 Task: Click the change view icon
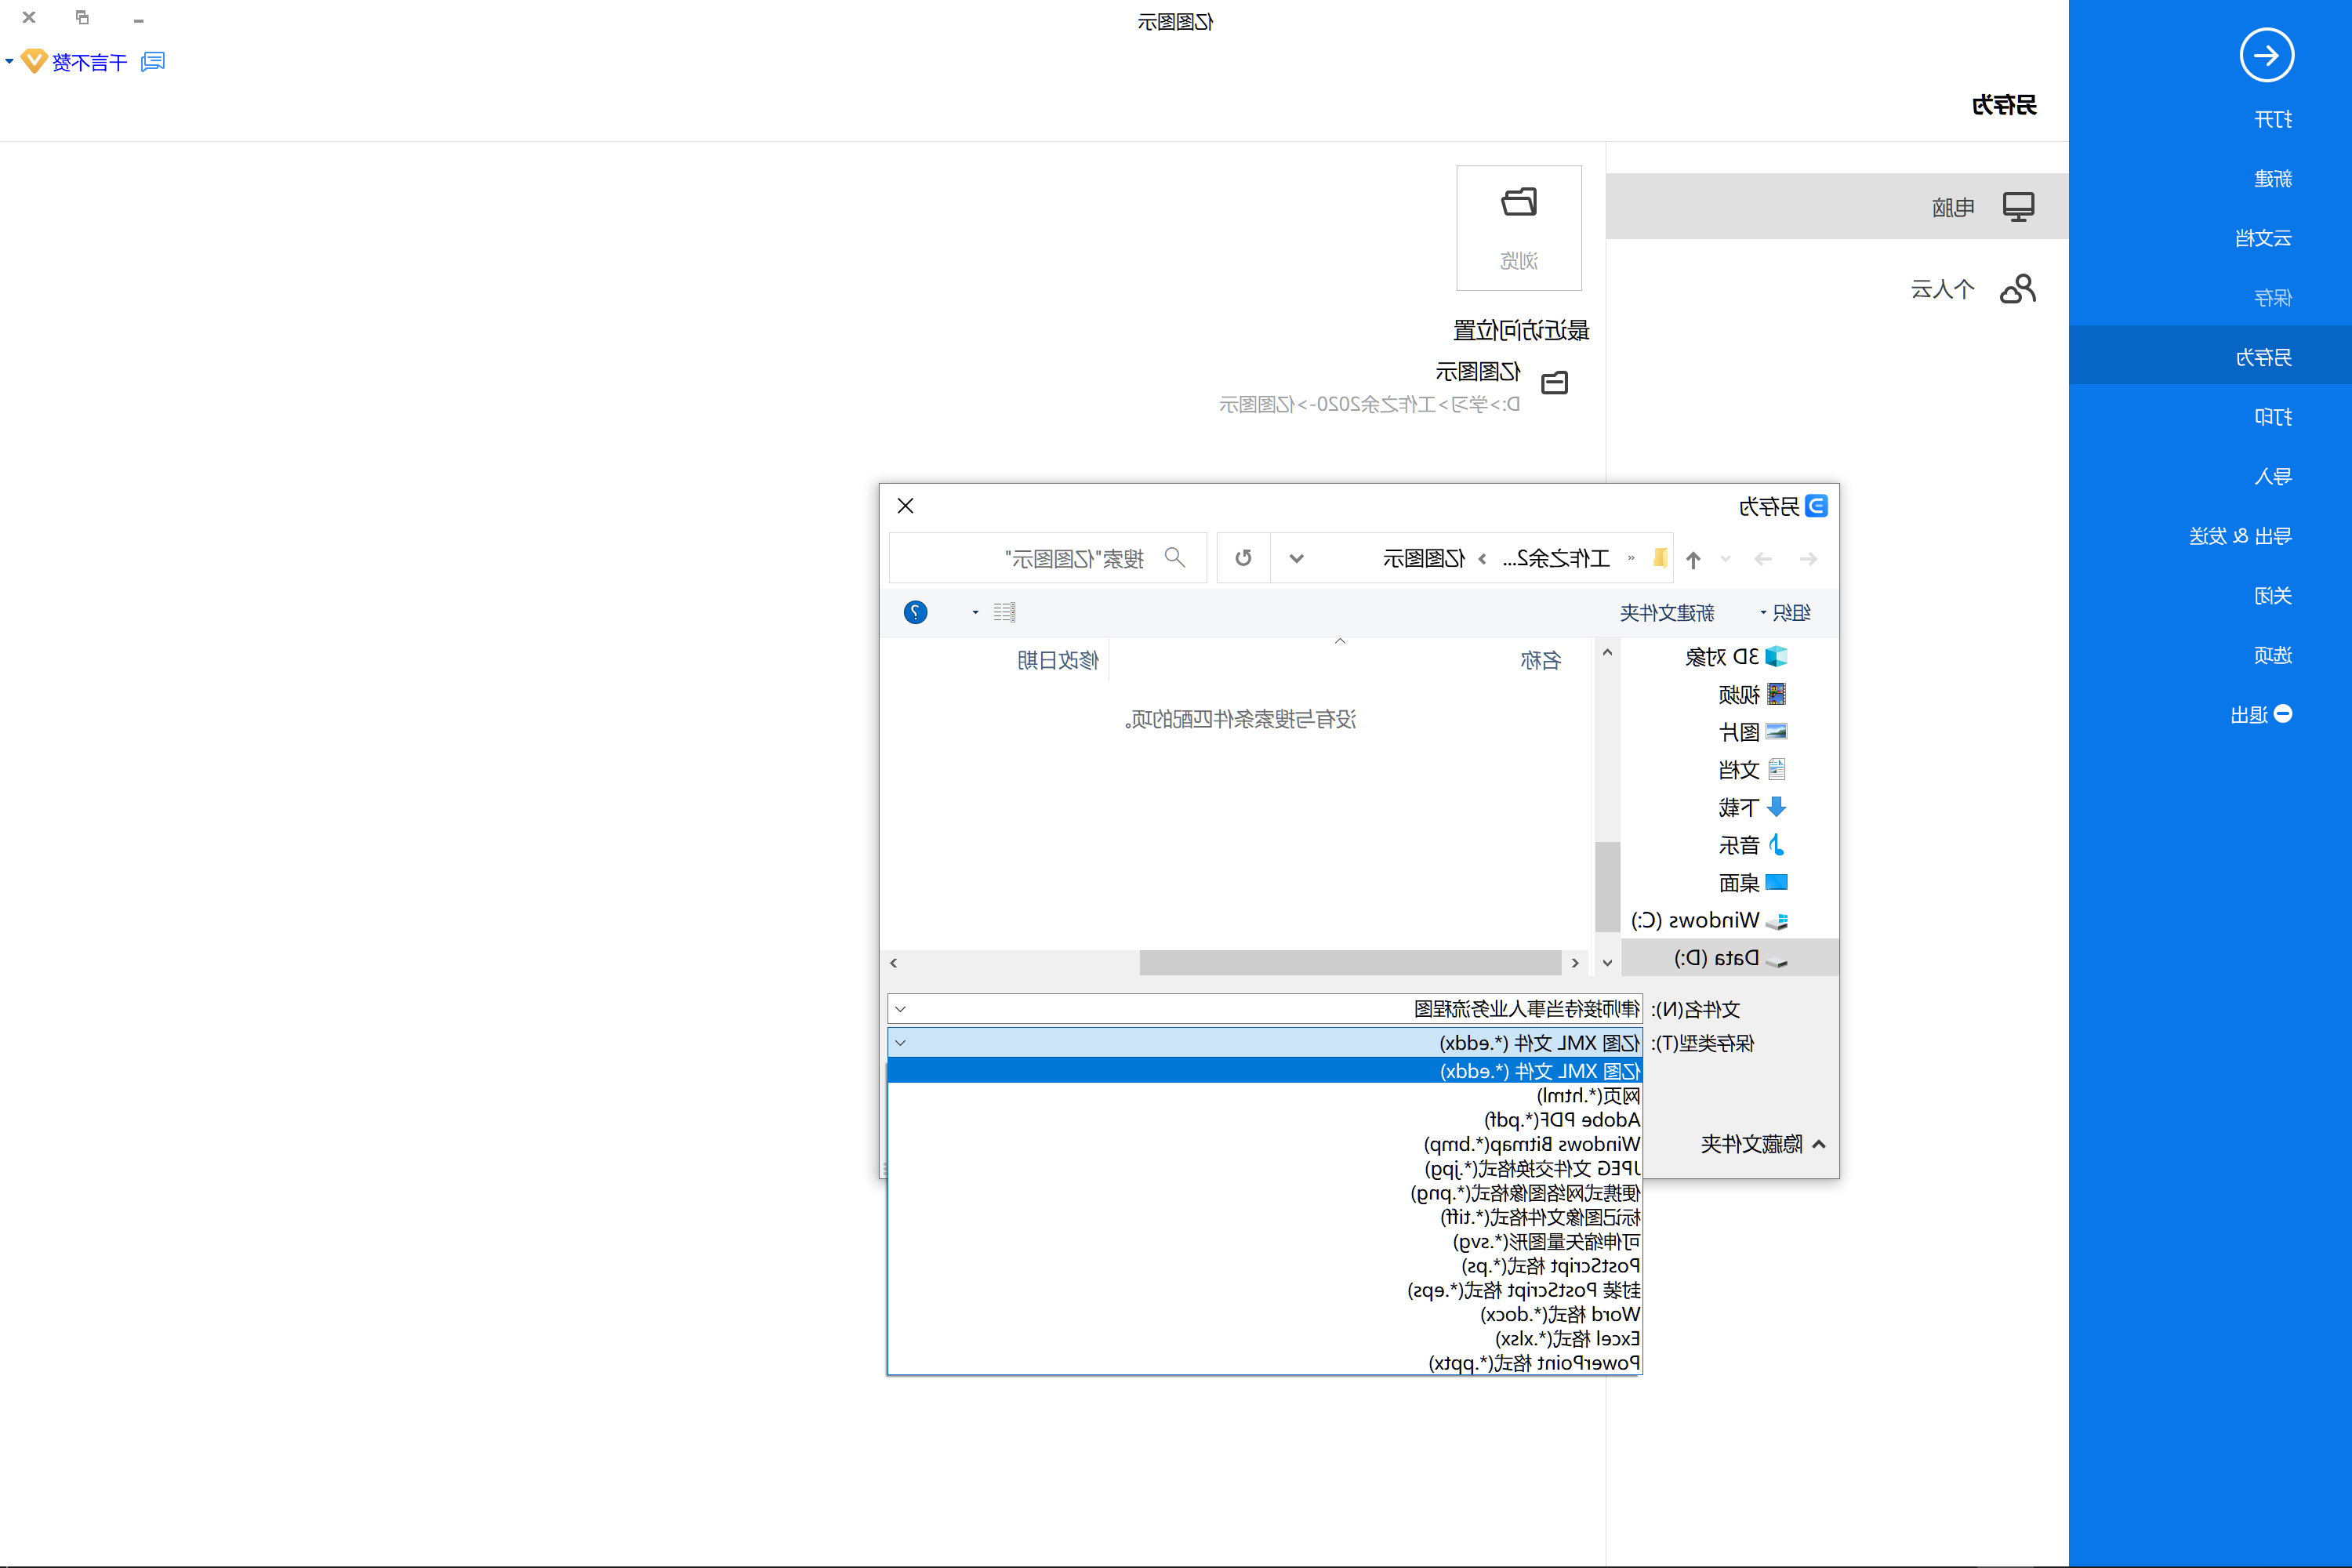[x=1005, y=612]
